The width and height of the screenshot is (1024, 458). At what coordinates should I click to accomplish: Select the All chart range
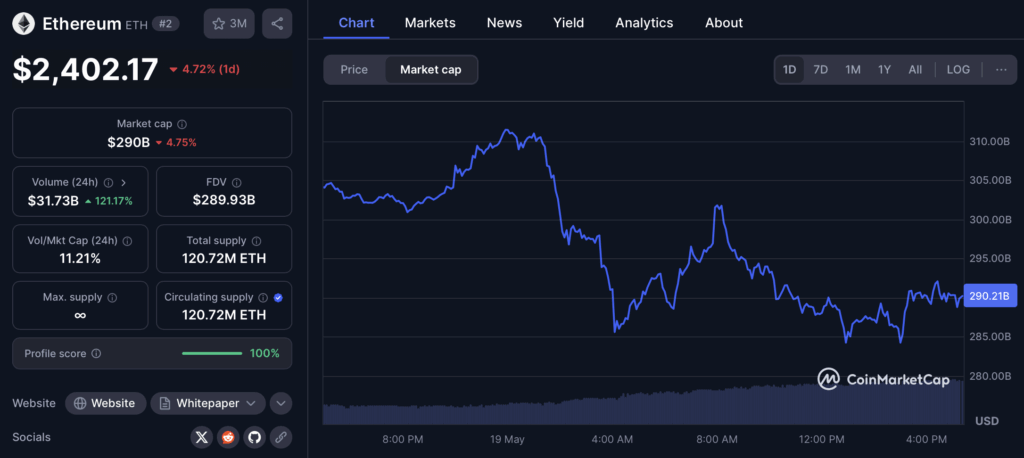(915, 70)
